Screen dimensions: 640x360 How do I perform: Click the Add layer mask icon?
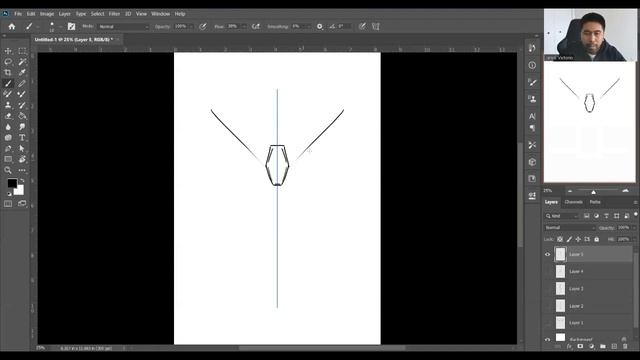click(580, 347)
